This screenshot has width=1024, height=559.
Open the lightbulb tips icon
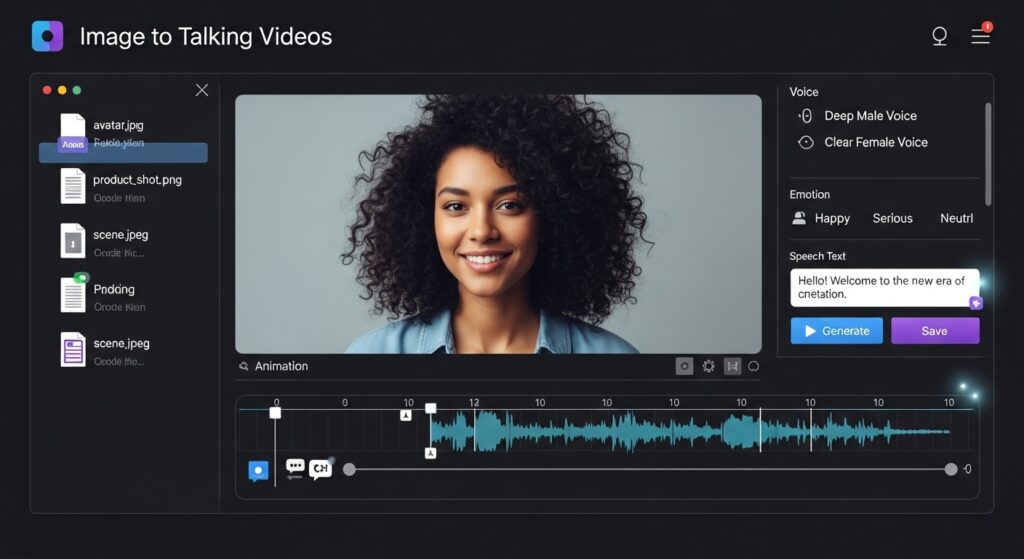(x=939, y=37)
